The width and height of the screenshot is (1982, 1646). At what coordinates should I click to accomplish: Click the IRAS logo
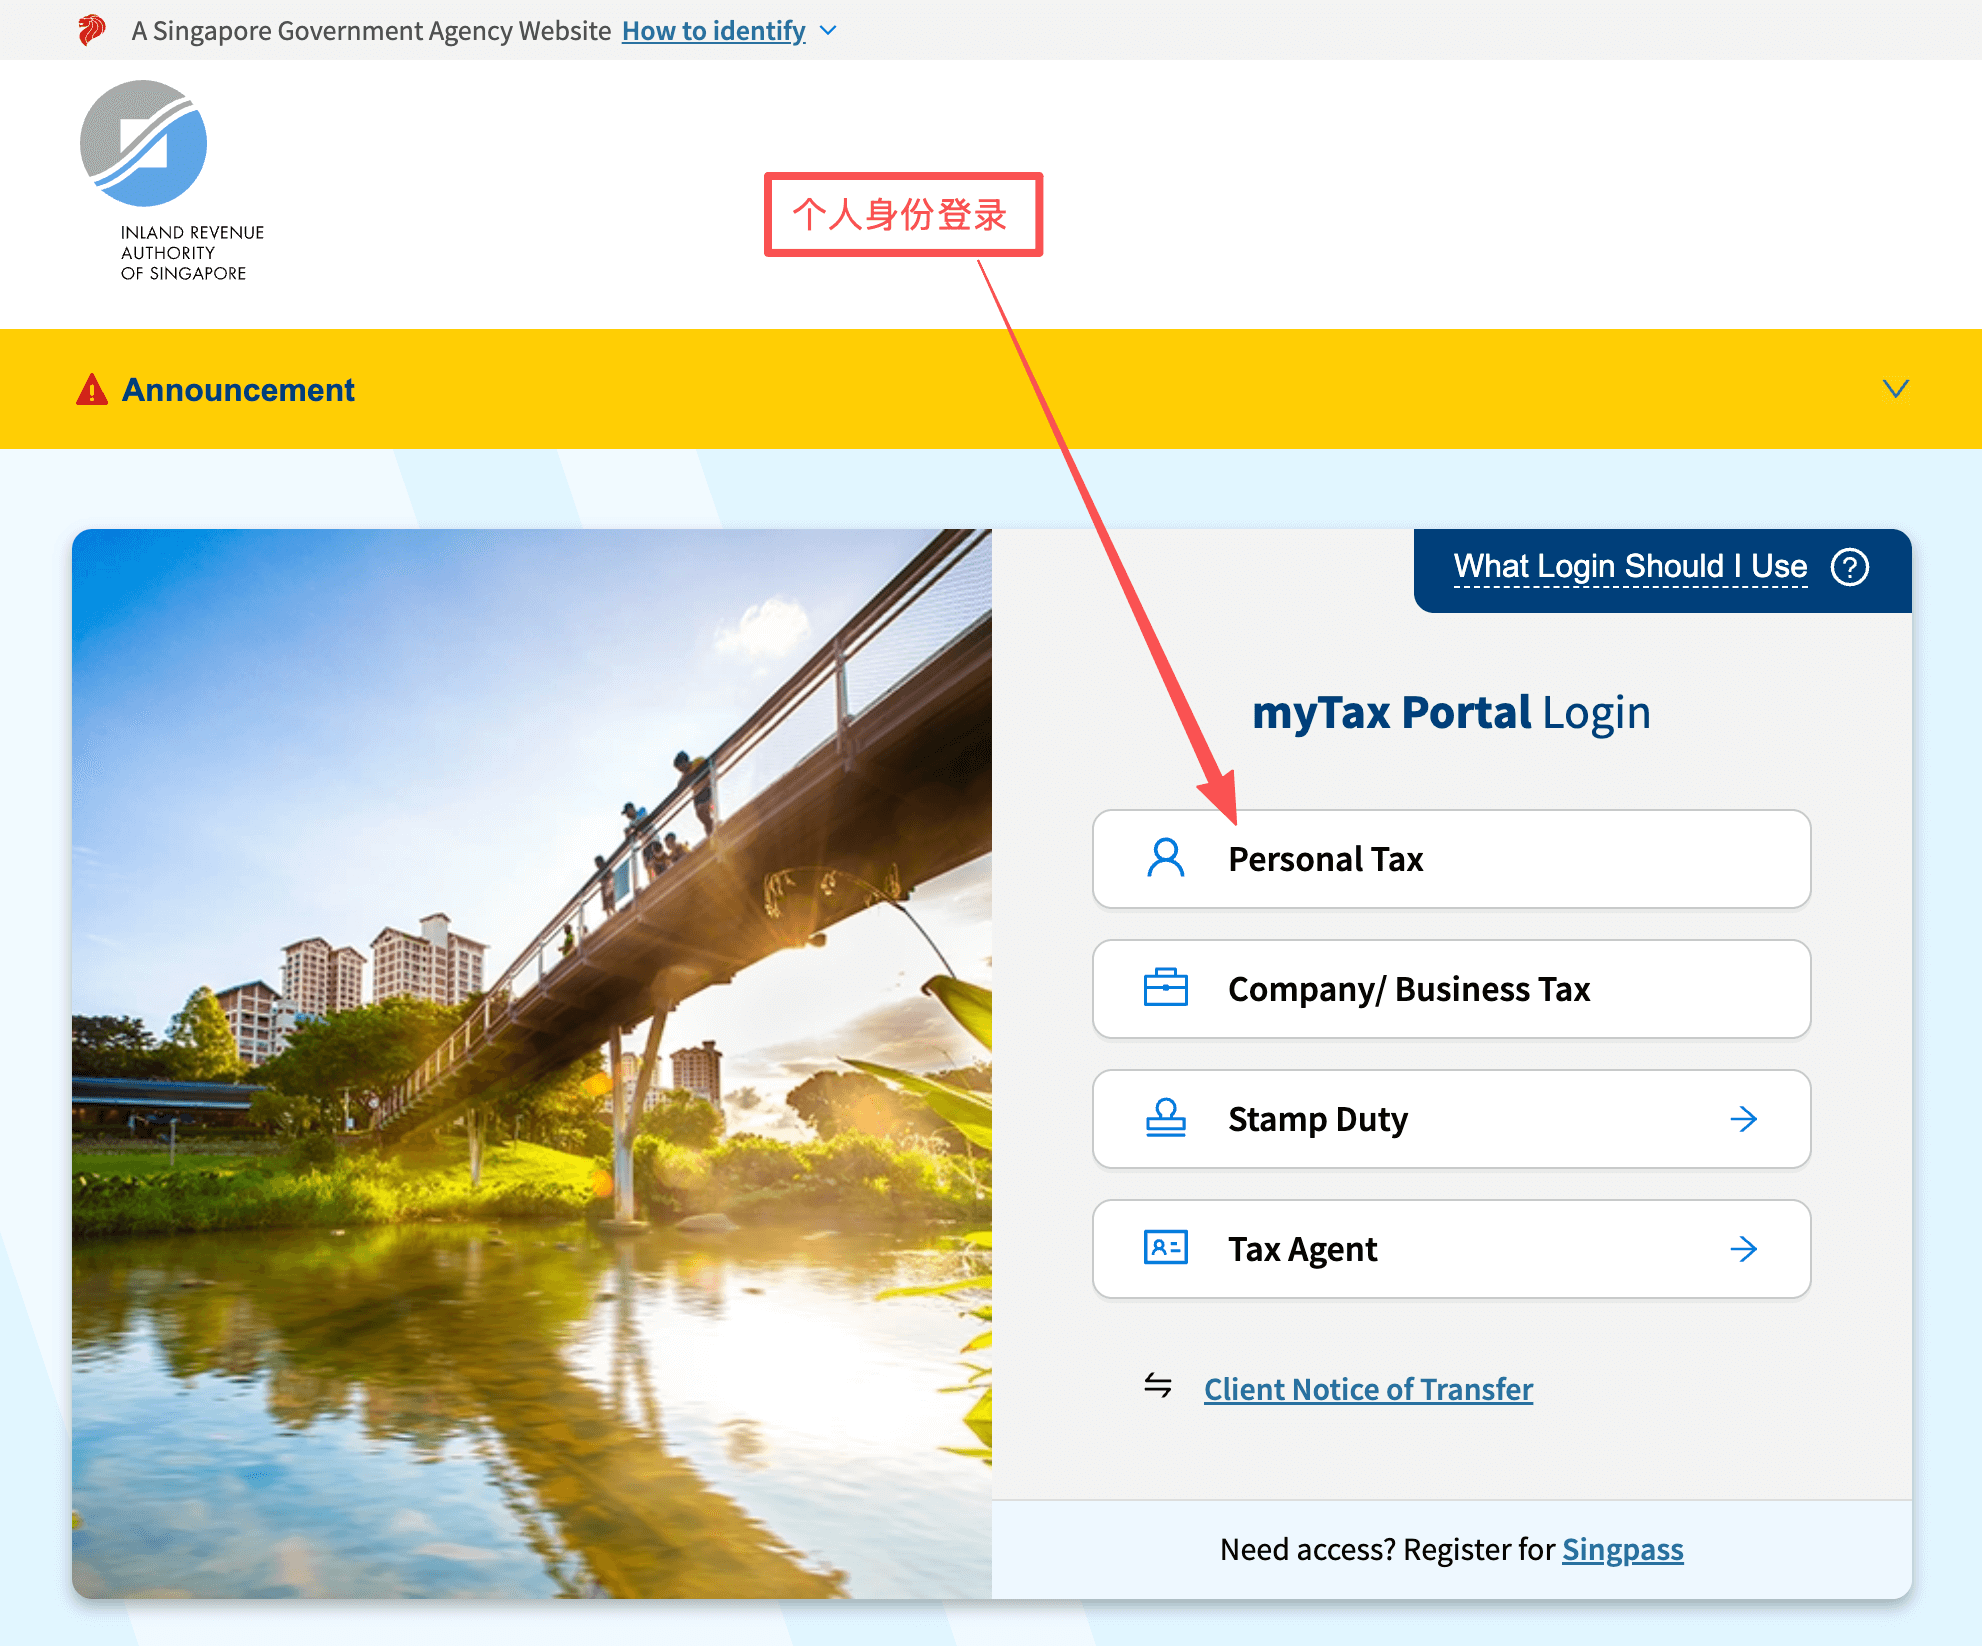(144, 145)
